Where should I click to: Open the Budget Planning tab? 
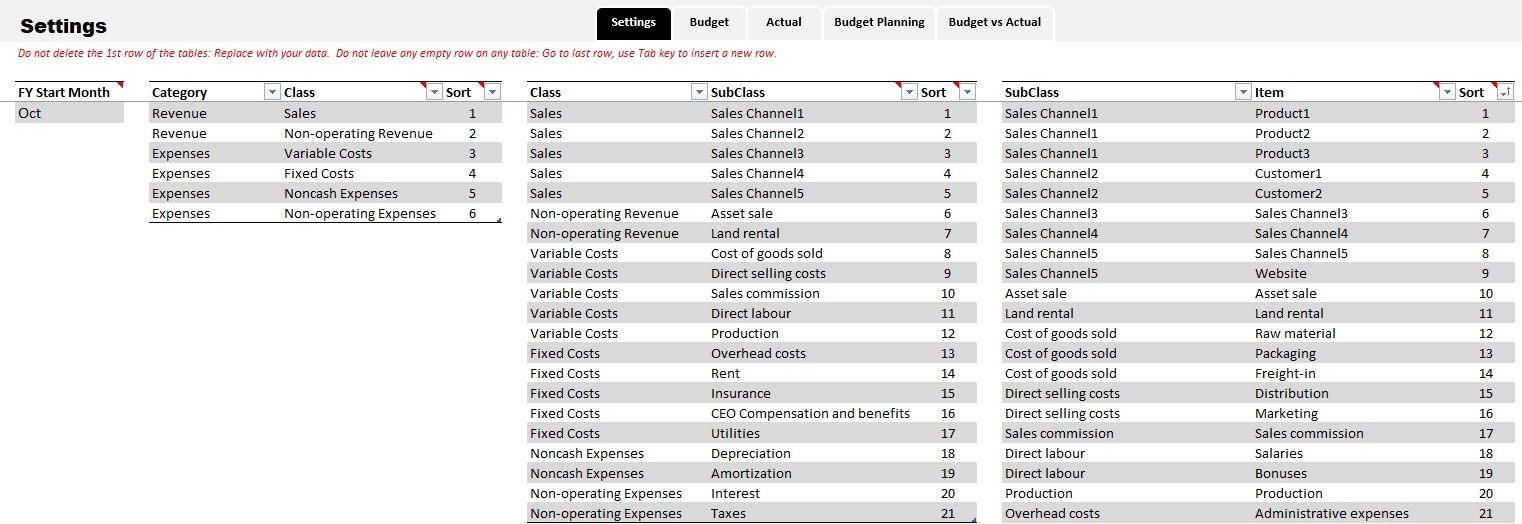pos(879,23)
